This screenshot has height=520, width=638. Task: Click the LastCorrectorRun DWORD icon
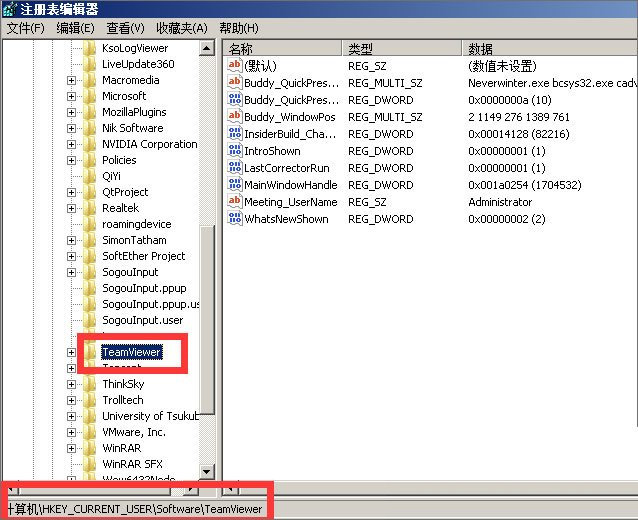(235, 168)
